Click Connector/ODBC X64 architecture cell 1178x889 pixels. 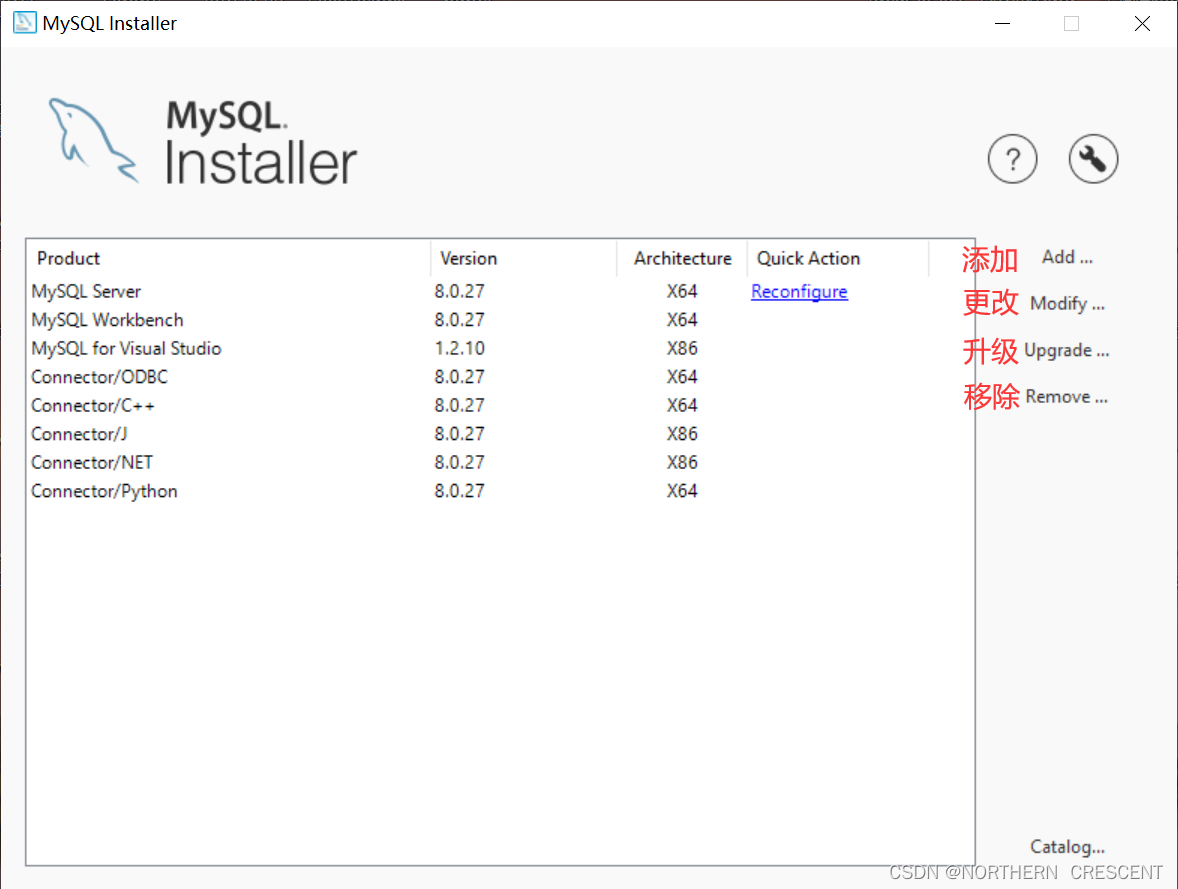[x=682, y=377]
